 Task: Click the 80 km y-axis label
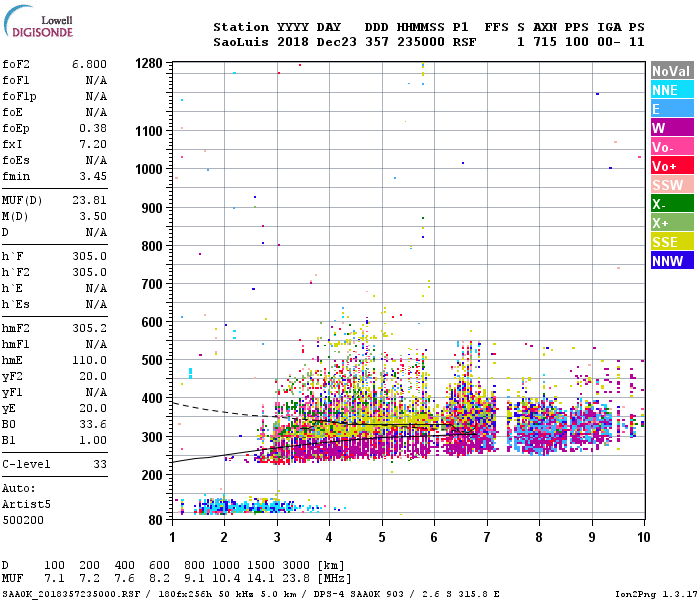point(155,520)
